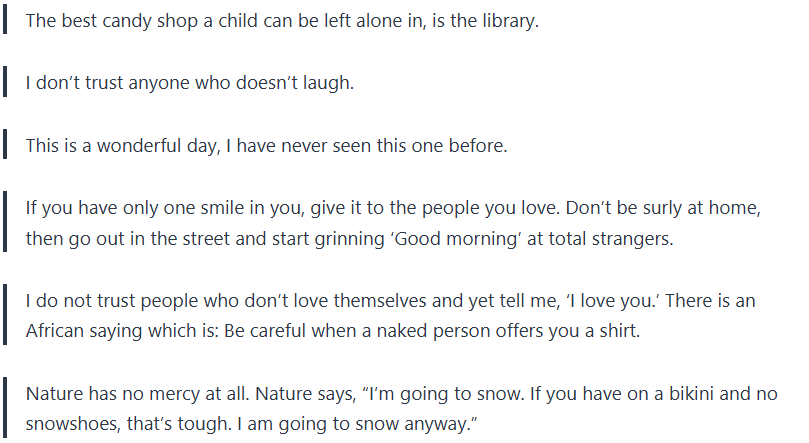Click the vertical bar beside the African saying quote
Screen dimensions: 809x443
pos(5,317)
